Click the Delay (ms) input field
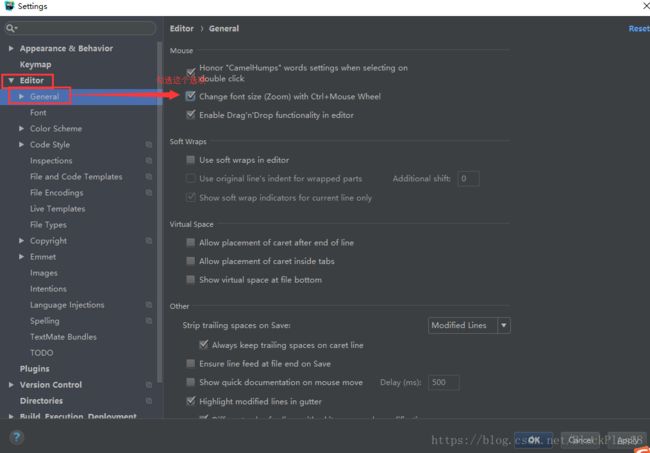Viewport: 650px width, 453px height. (444, 383)
